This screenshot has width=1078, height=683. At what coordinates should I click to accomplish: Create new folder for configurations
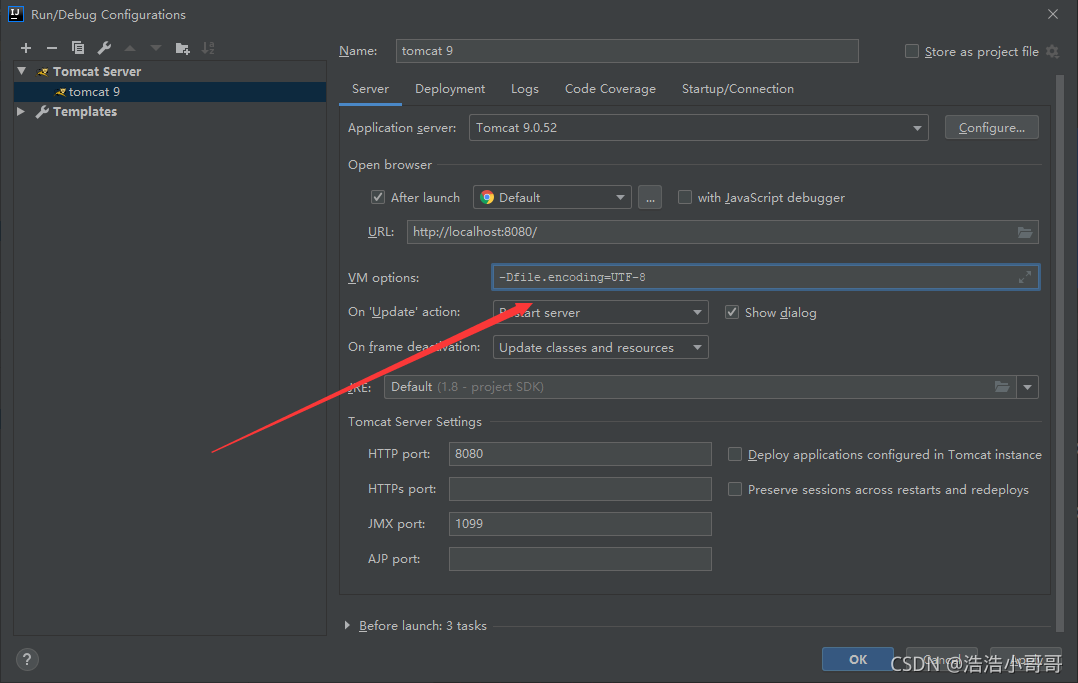[x=182, y=47]
